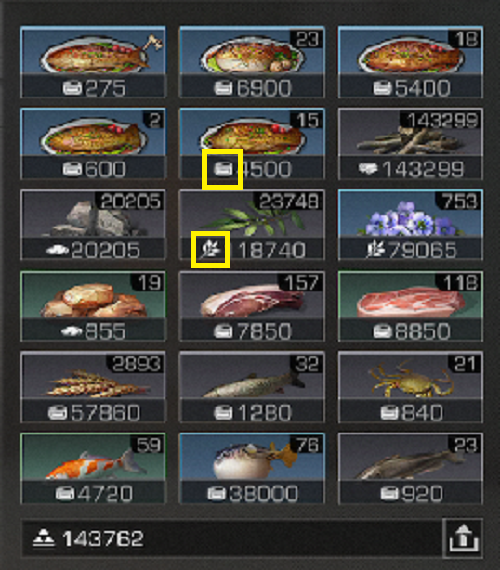Click the herb icon next to 18740
The image size is (500, 570).
(211, 250)
